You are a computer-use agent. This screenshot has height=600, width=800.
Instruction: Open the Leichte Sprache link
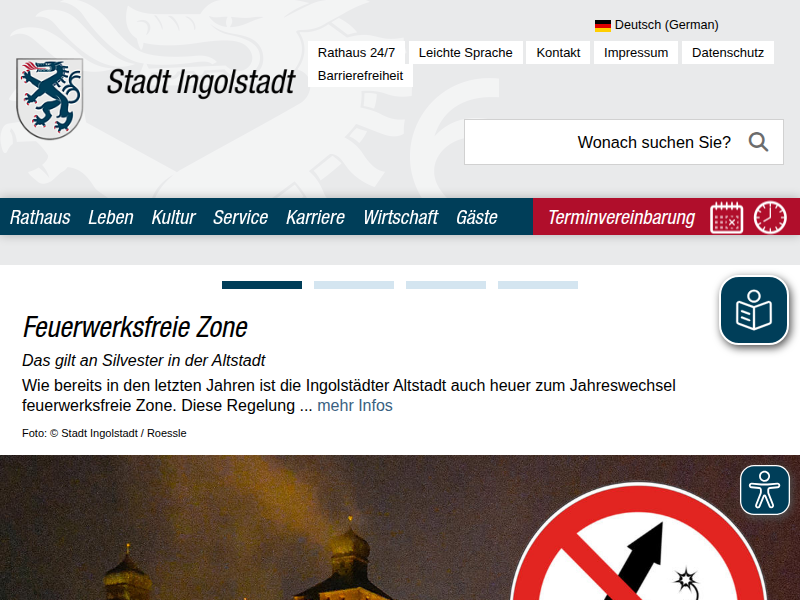(x=465, y=53)
